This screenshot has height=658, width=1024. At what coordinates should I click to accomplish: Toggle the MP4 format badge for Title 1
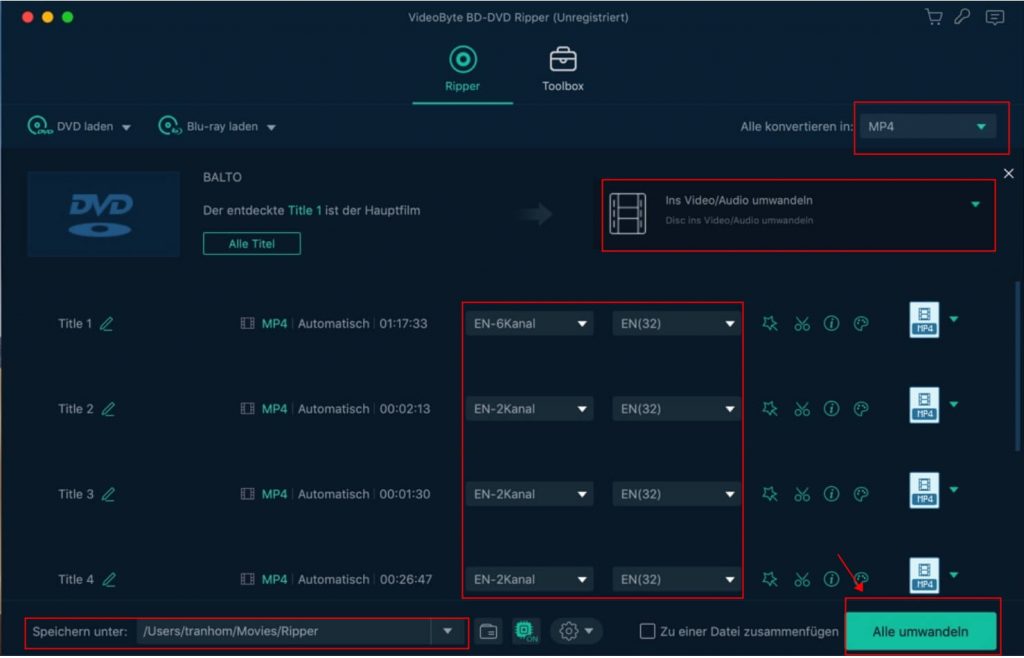(x=924, y=320)
